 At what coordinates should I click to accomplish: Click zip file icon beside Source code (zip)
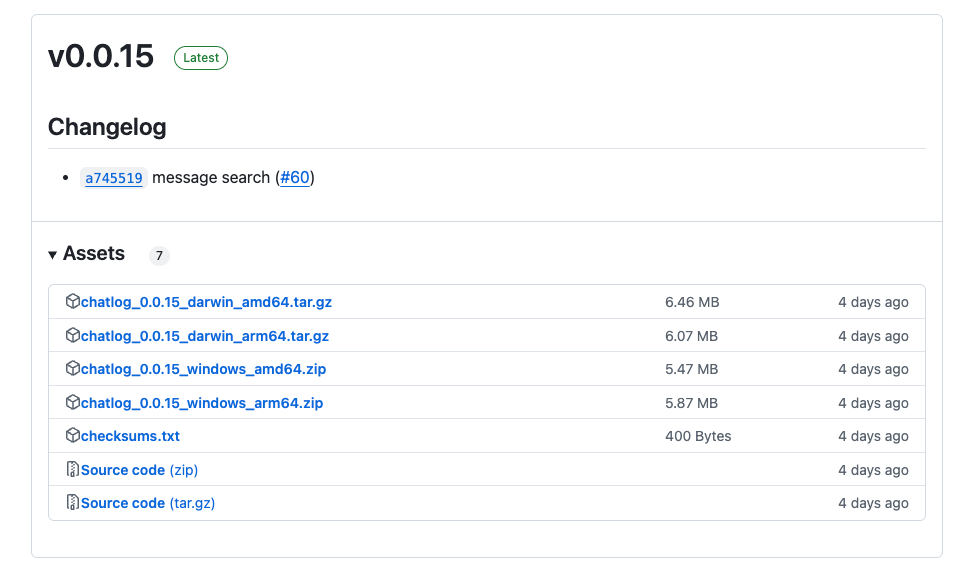[x=72, y=470]
